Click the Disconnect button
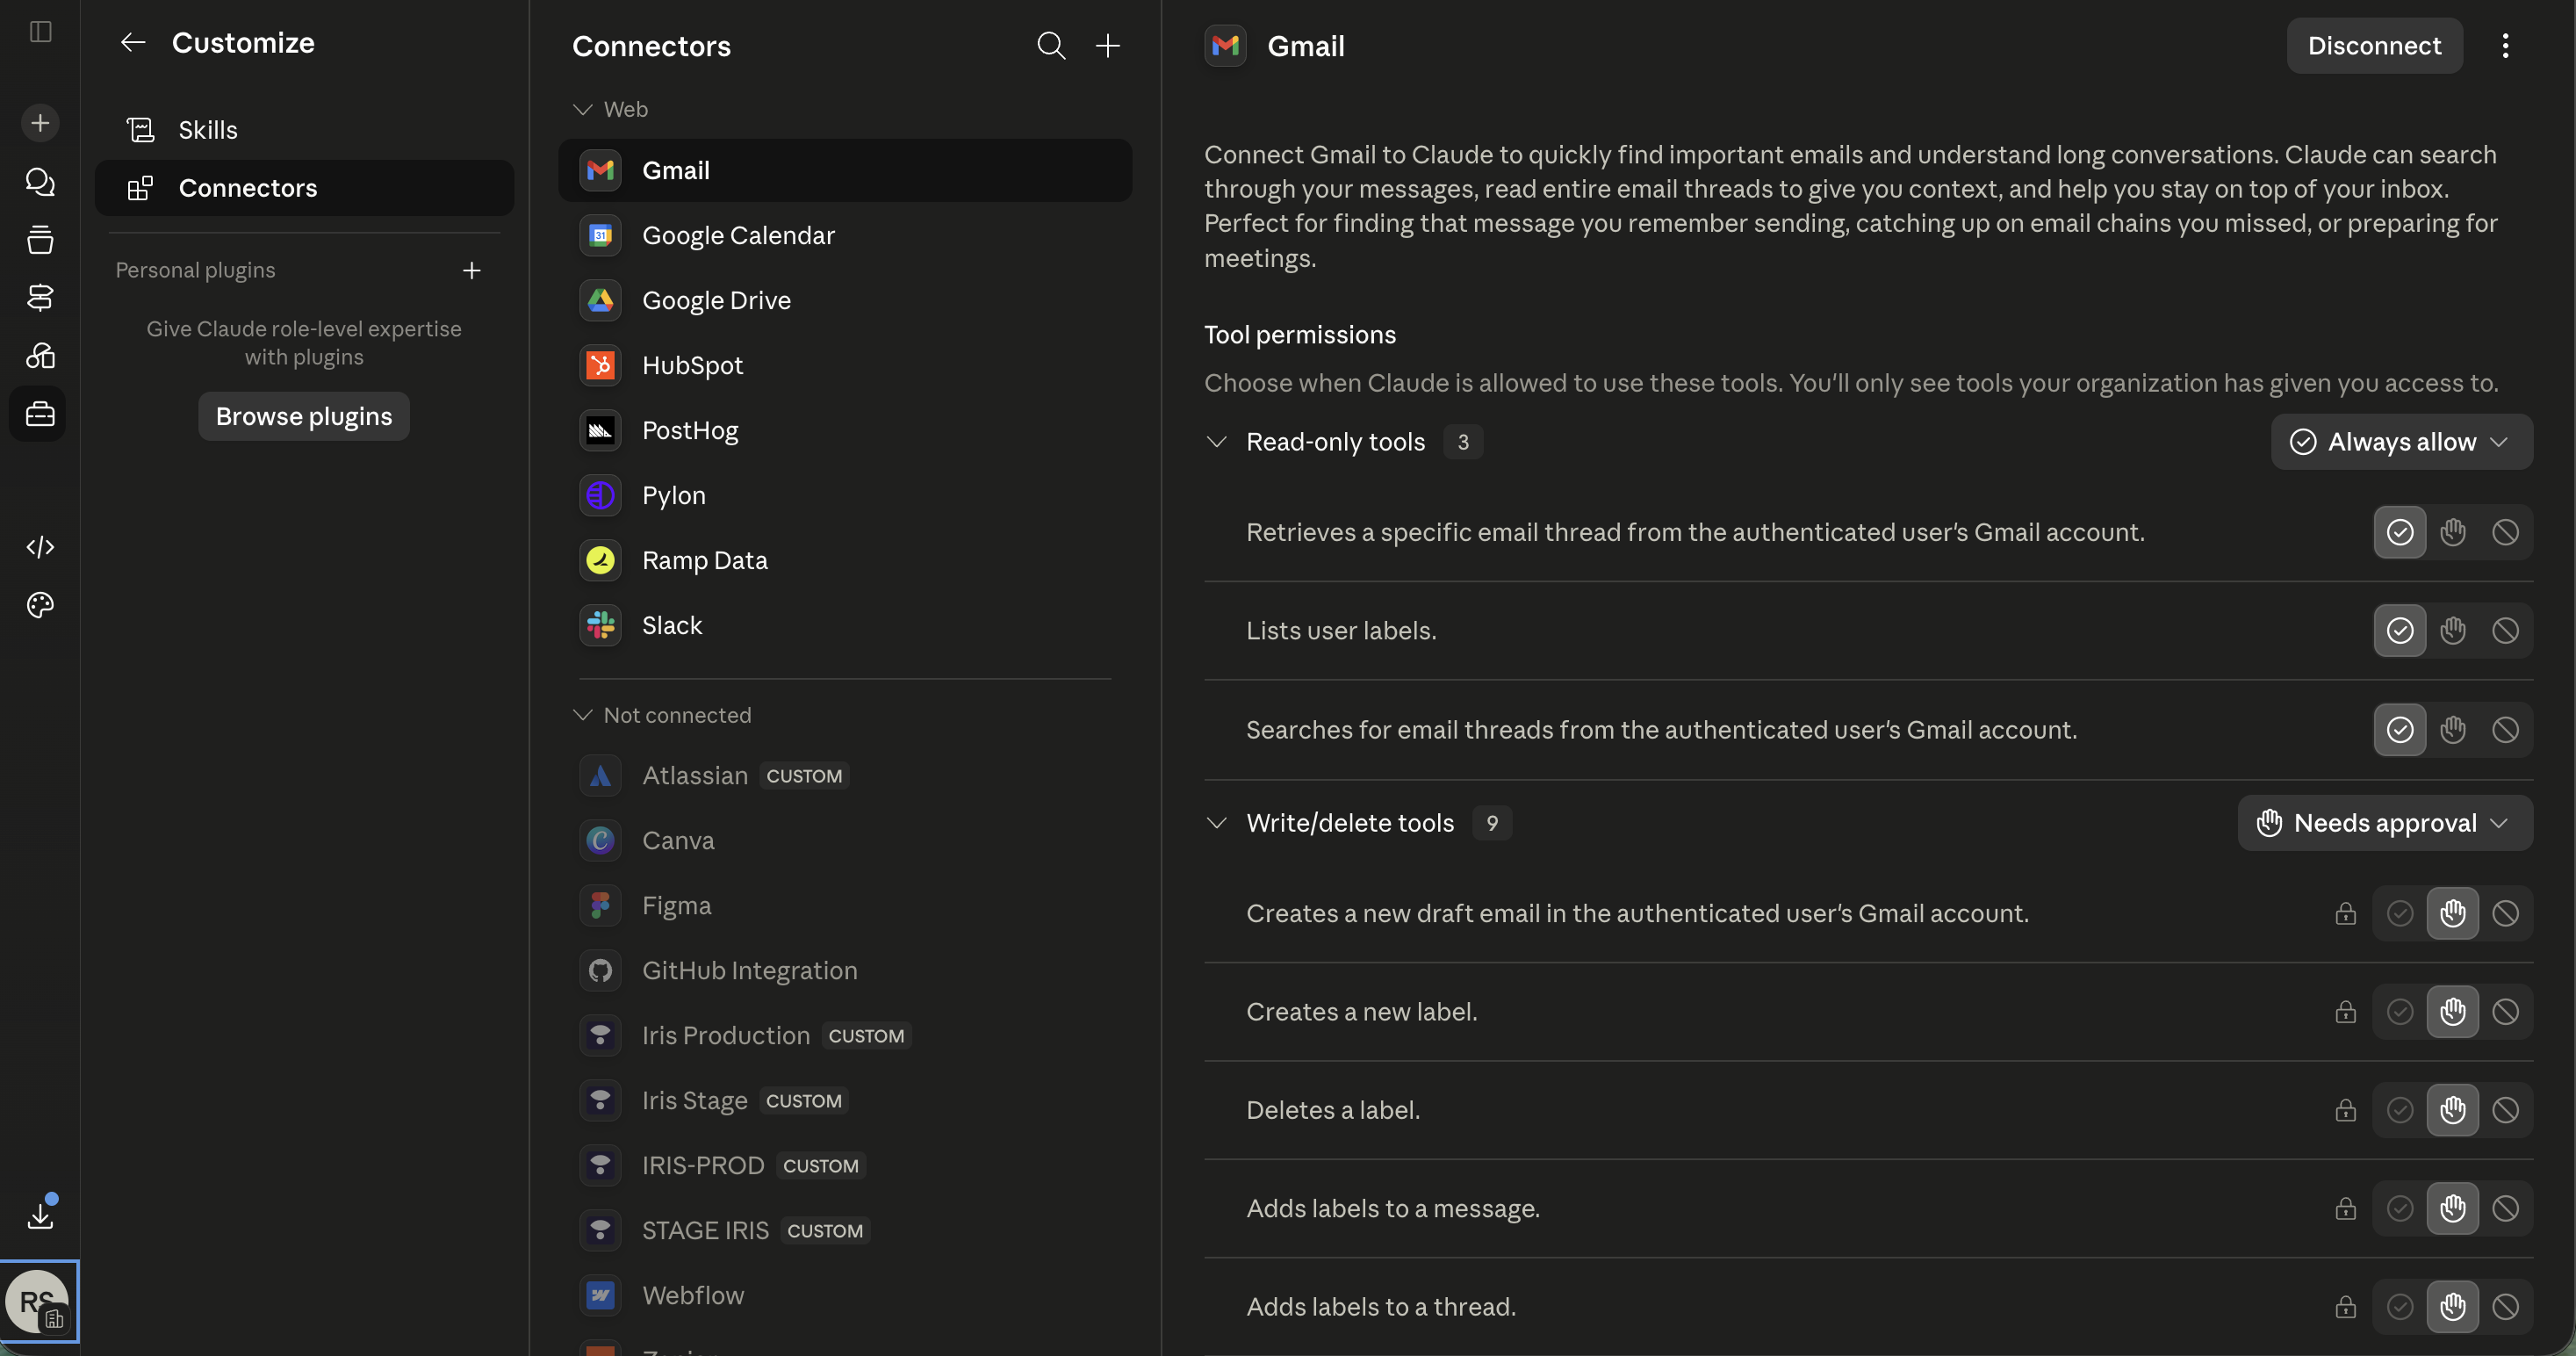The width and height of the screenshot is (2576, 1356). point(2374,46)
